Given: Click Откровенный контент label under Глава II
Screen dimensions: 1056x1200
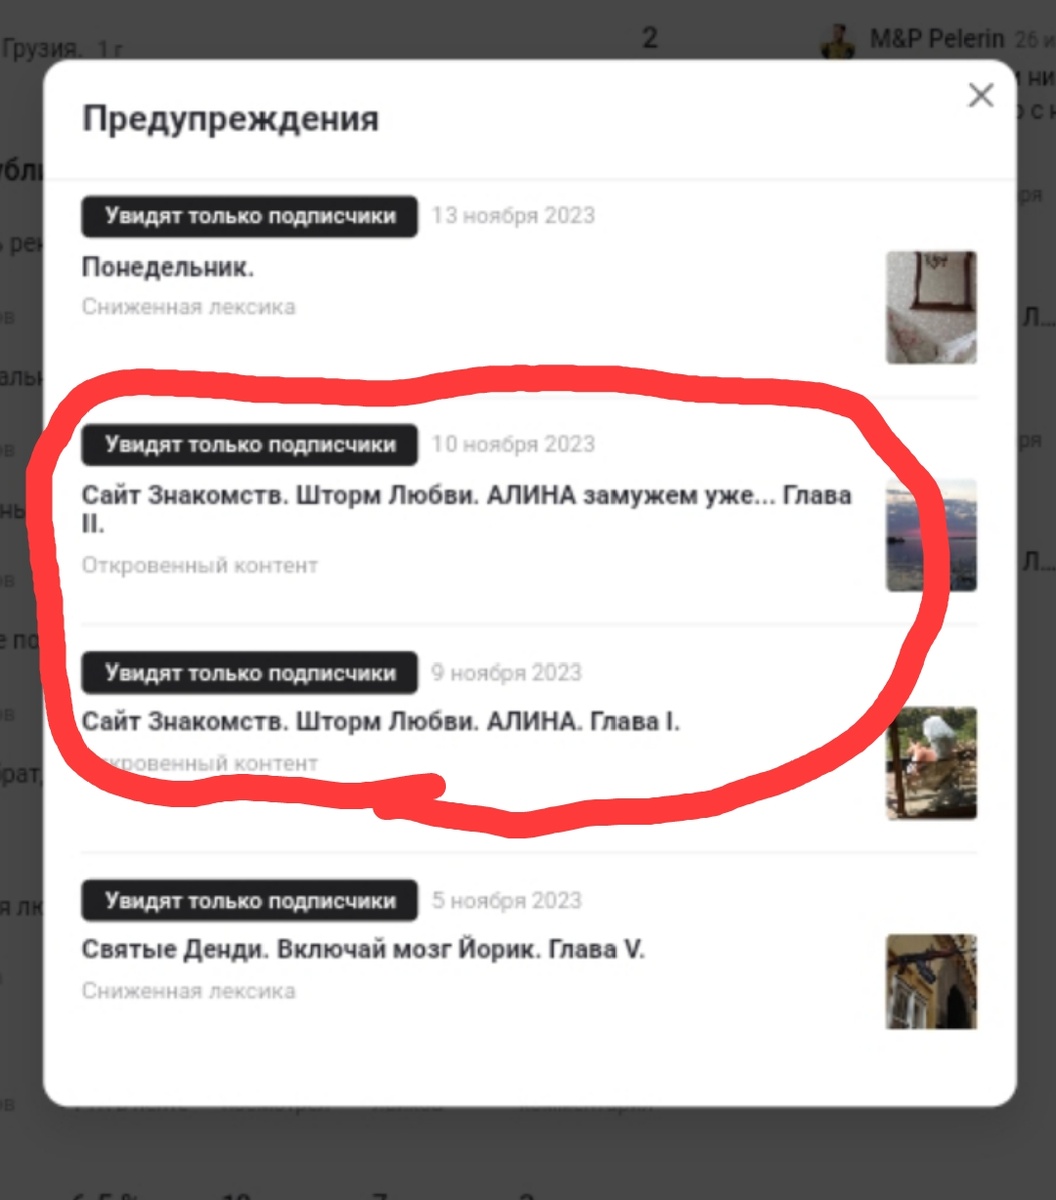Looking at the screenshot, I should (200, 565).
